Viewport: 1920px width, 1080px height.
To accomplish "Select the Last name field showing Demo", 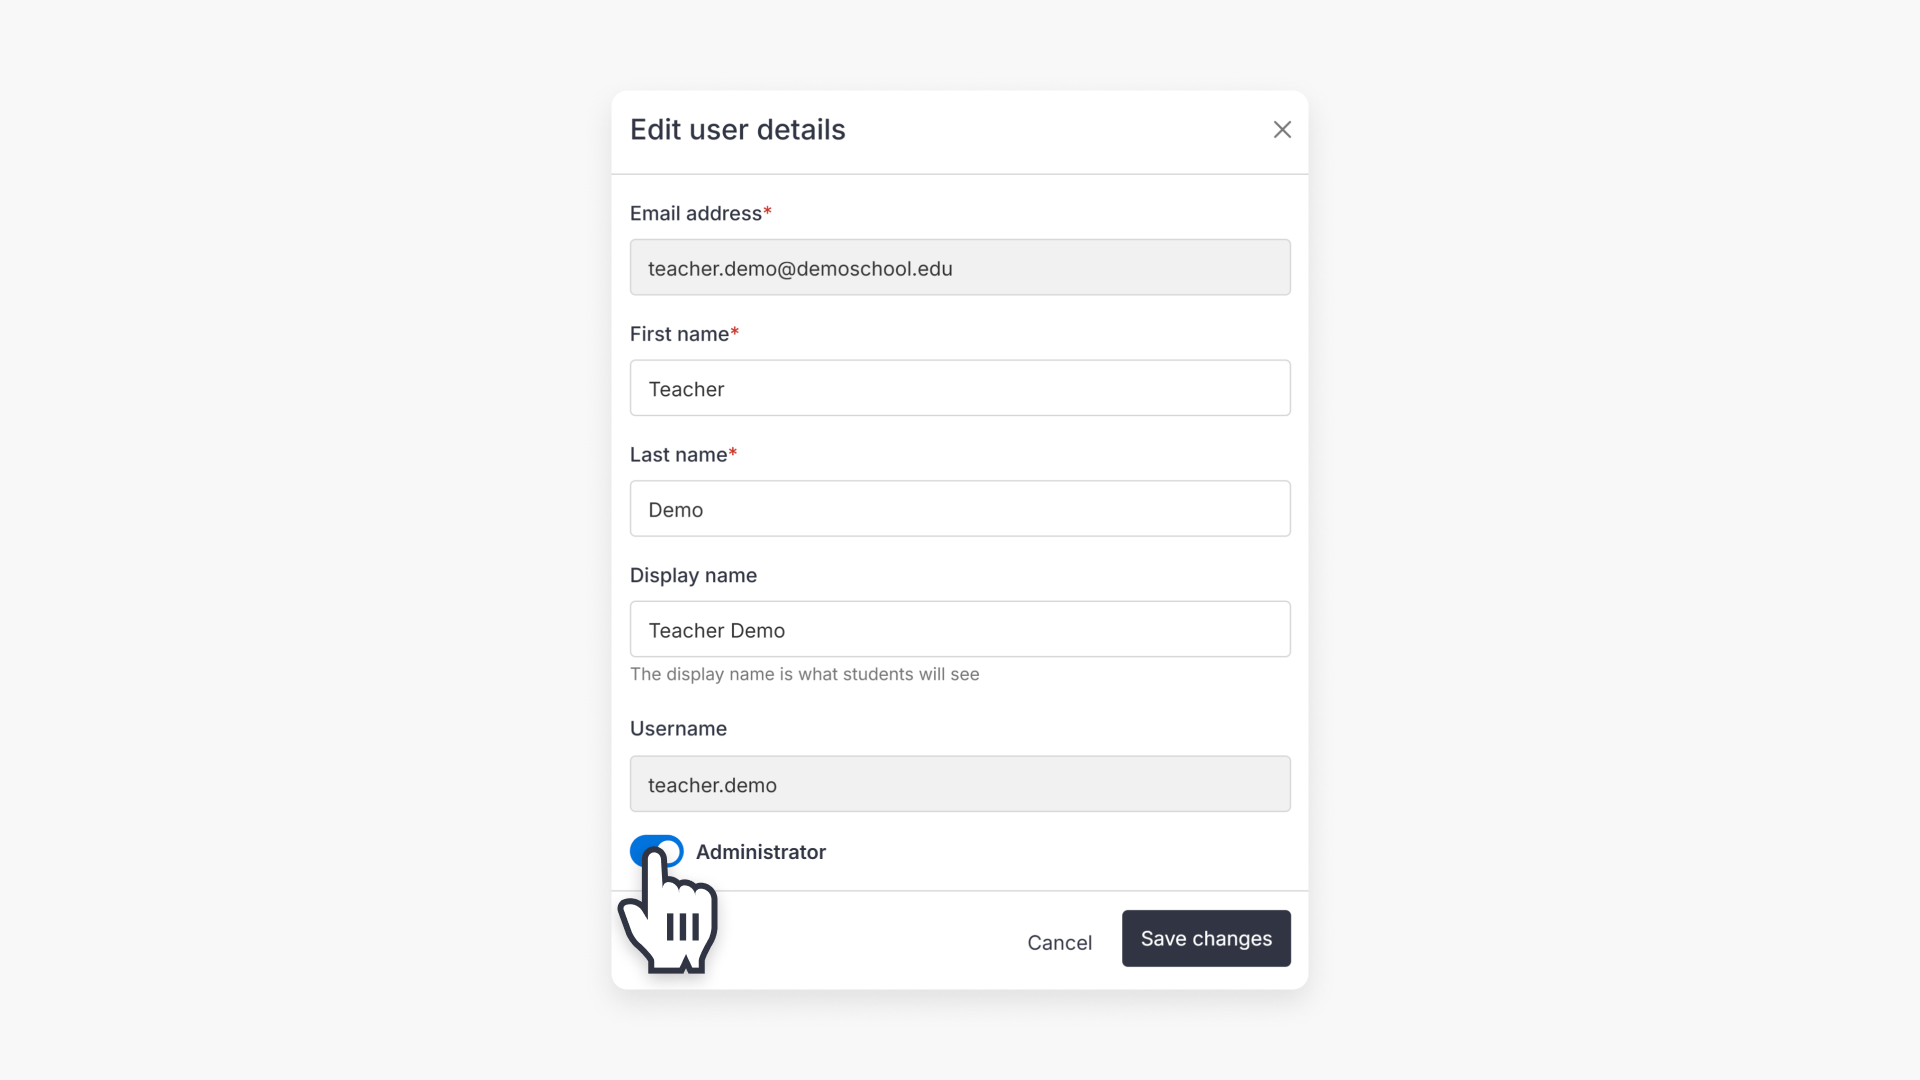I will [959, 508].
